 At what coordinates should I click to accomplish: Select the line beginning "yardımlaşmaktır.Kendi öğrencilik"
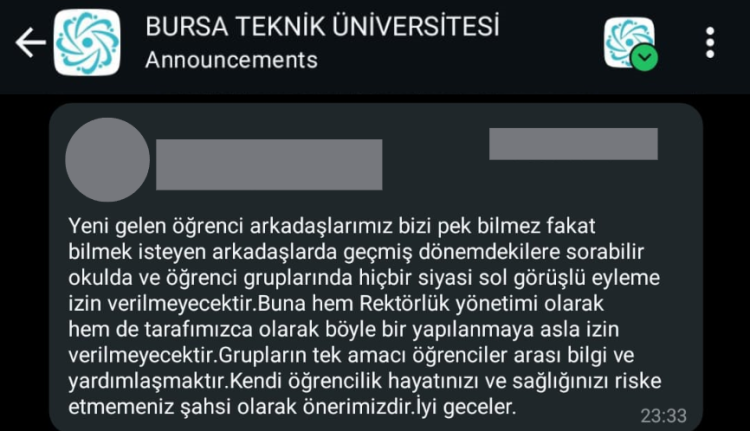coord(367,382)
